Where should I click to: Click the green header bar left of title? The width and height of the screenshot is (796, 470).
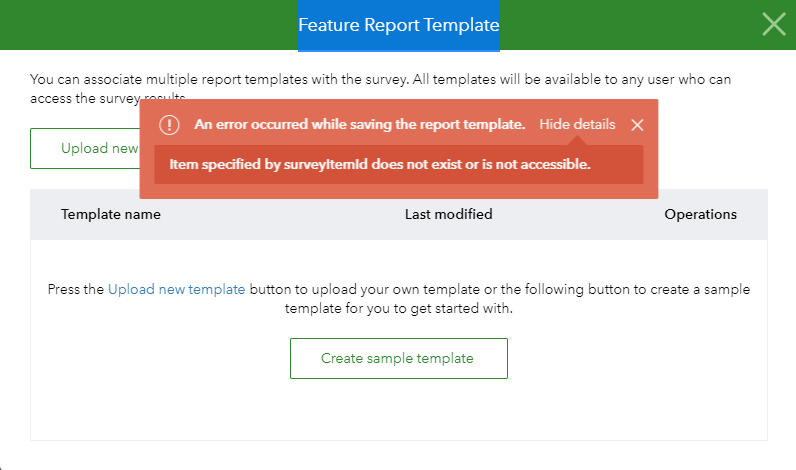coord(149,24)
